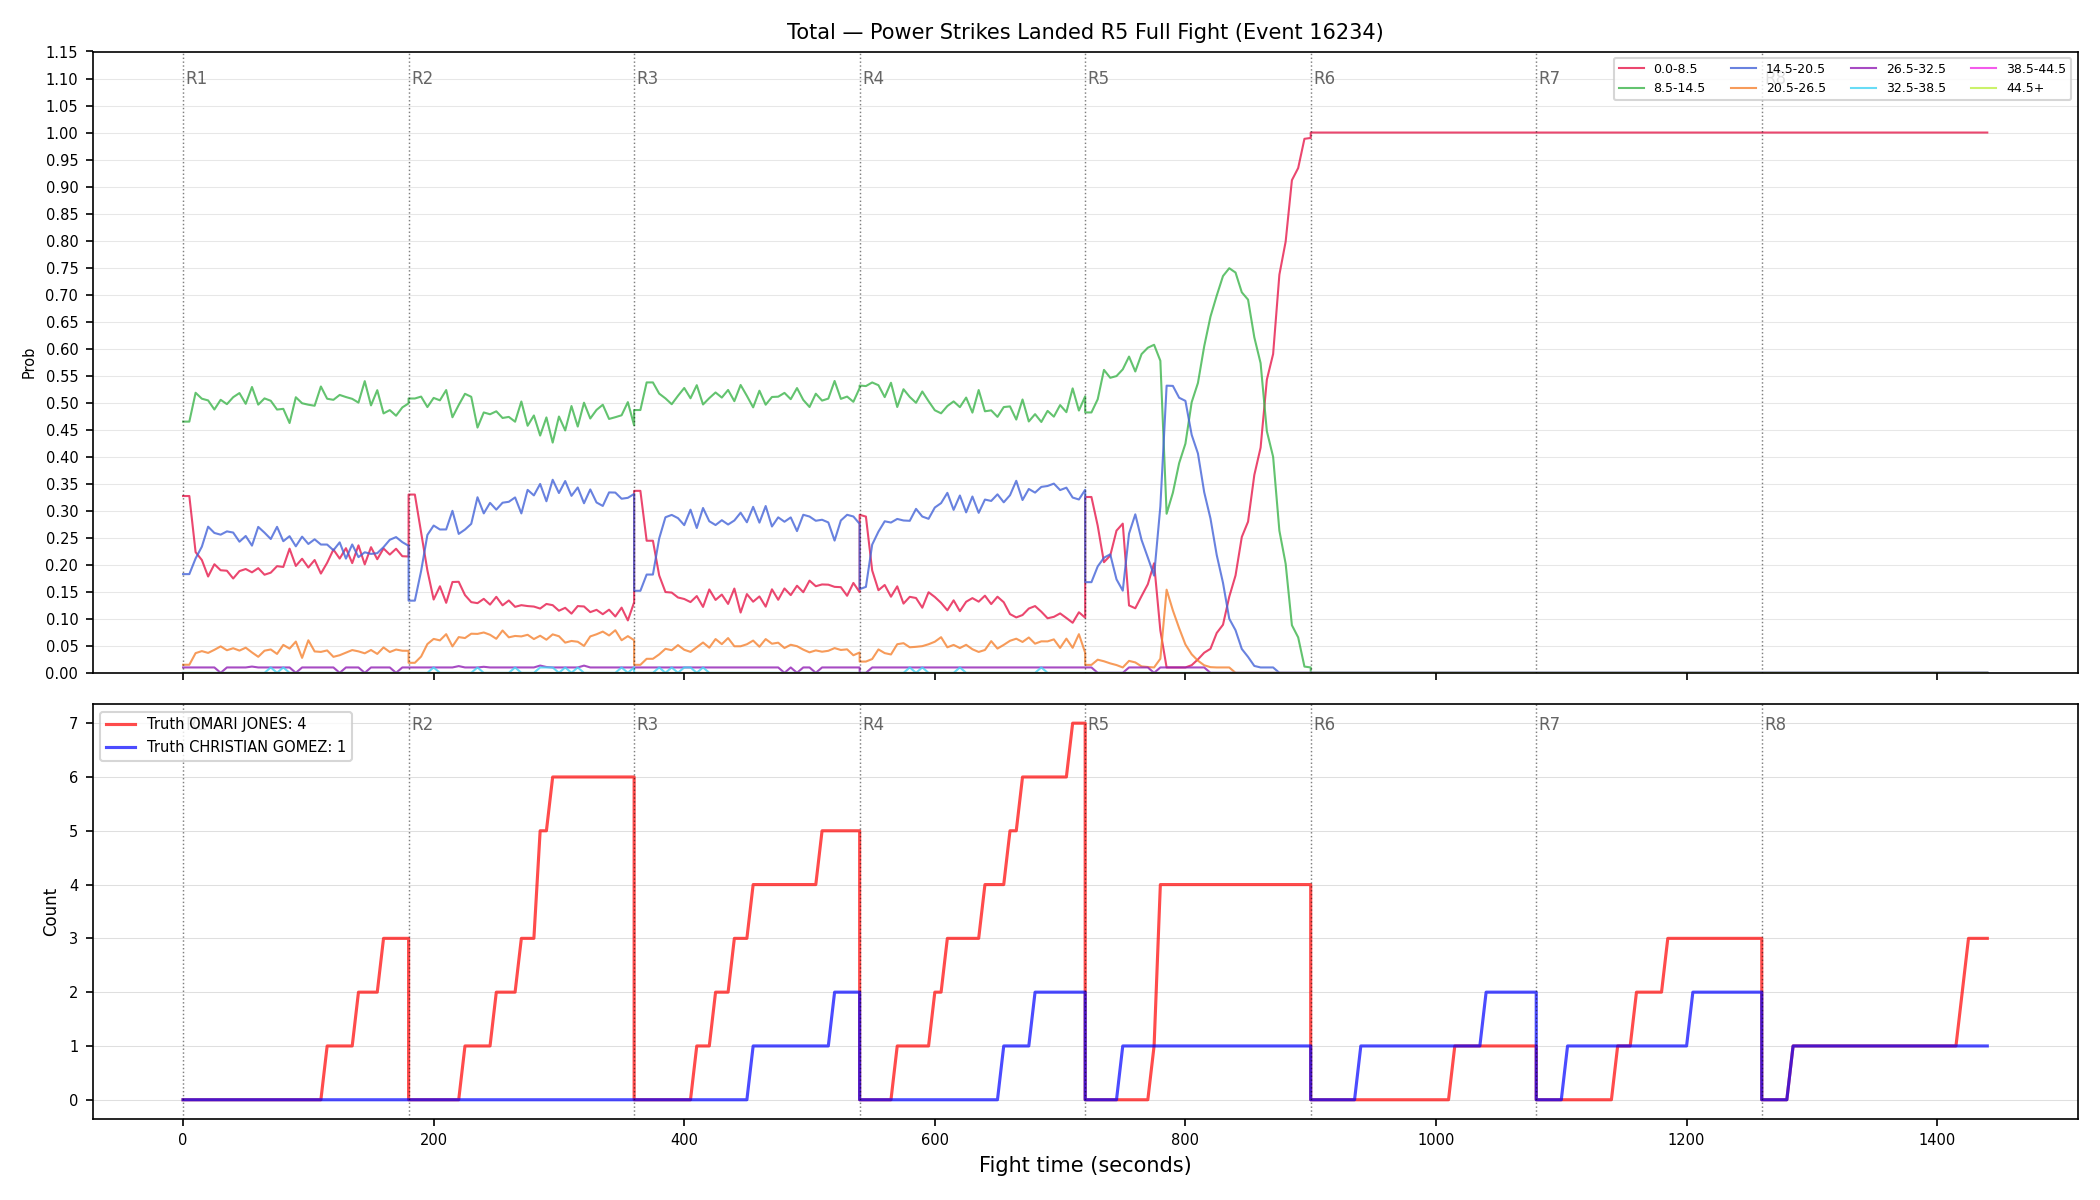Click the R8 round label in the count chart
Image resolution: width=2100 pixels, height=1200 pixels.
[x=1776, y=724]
